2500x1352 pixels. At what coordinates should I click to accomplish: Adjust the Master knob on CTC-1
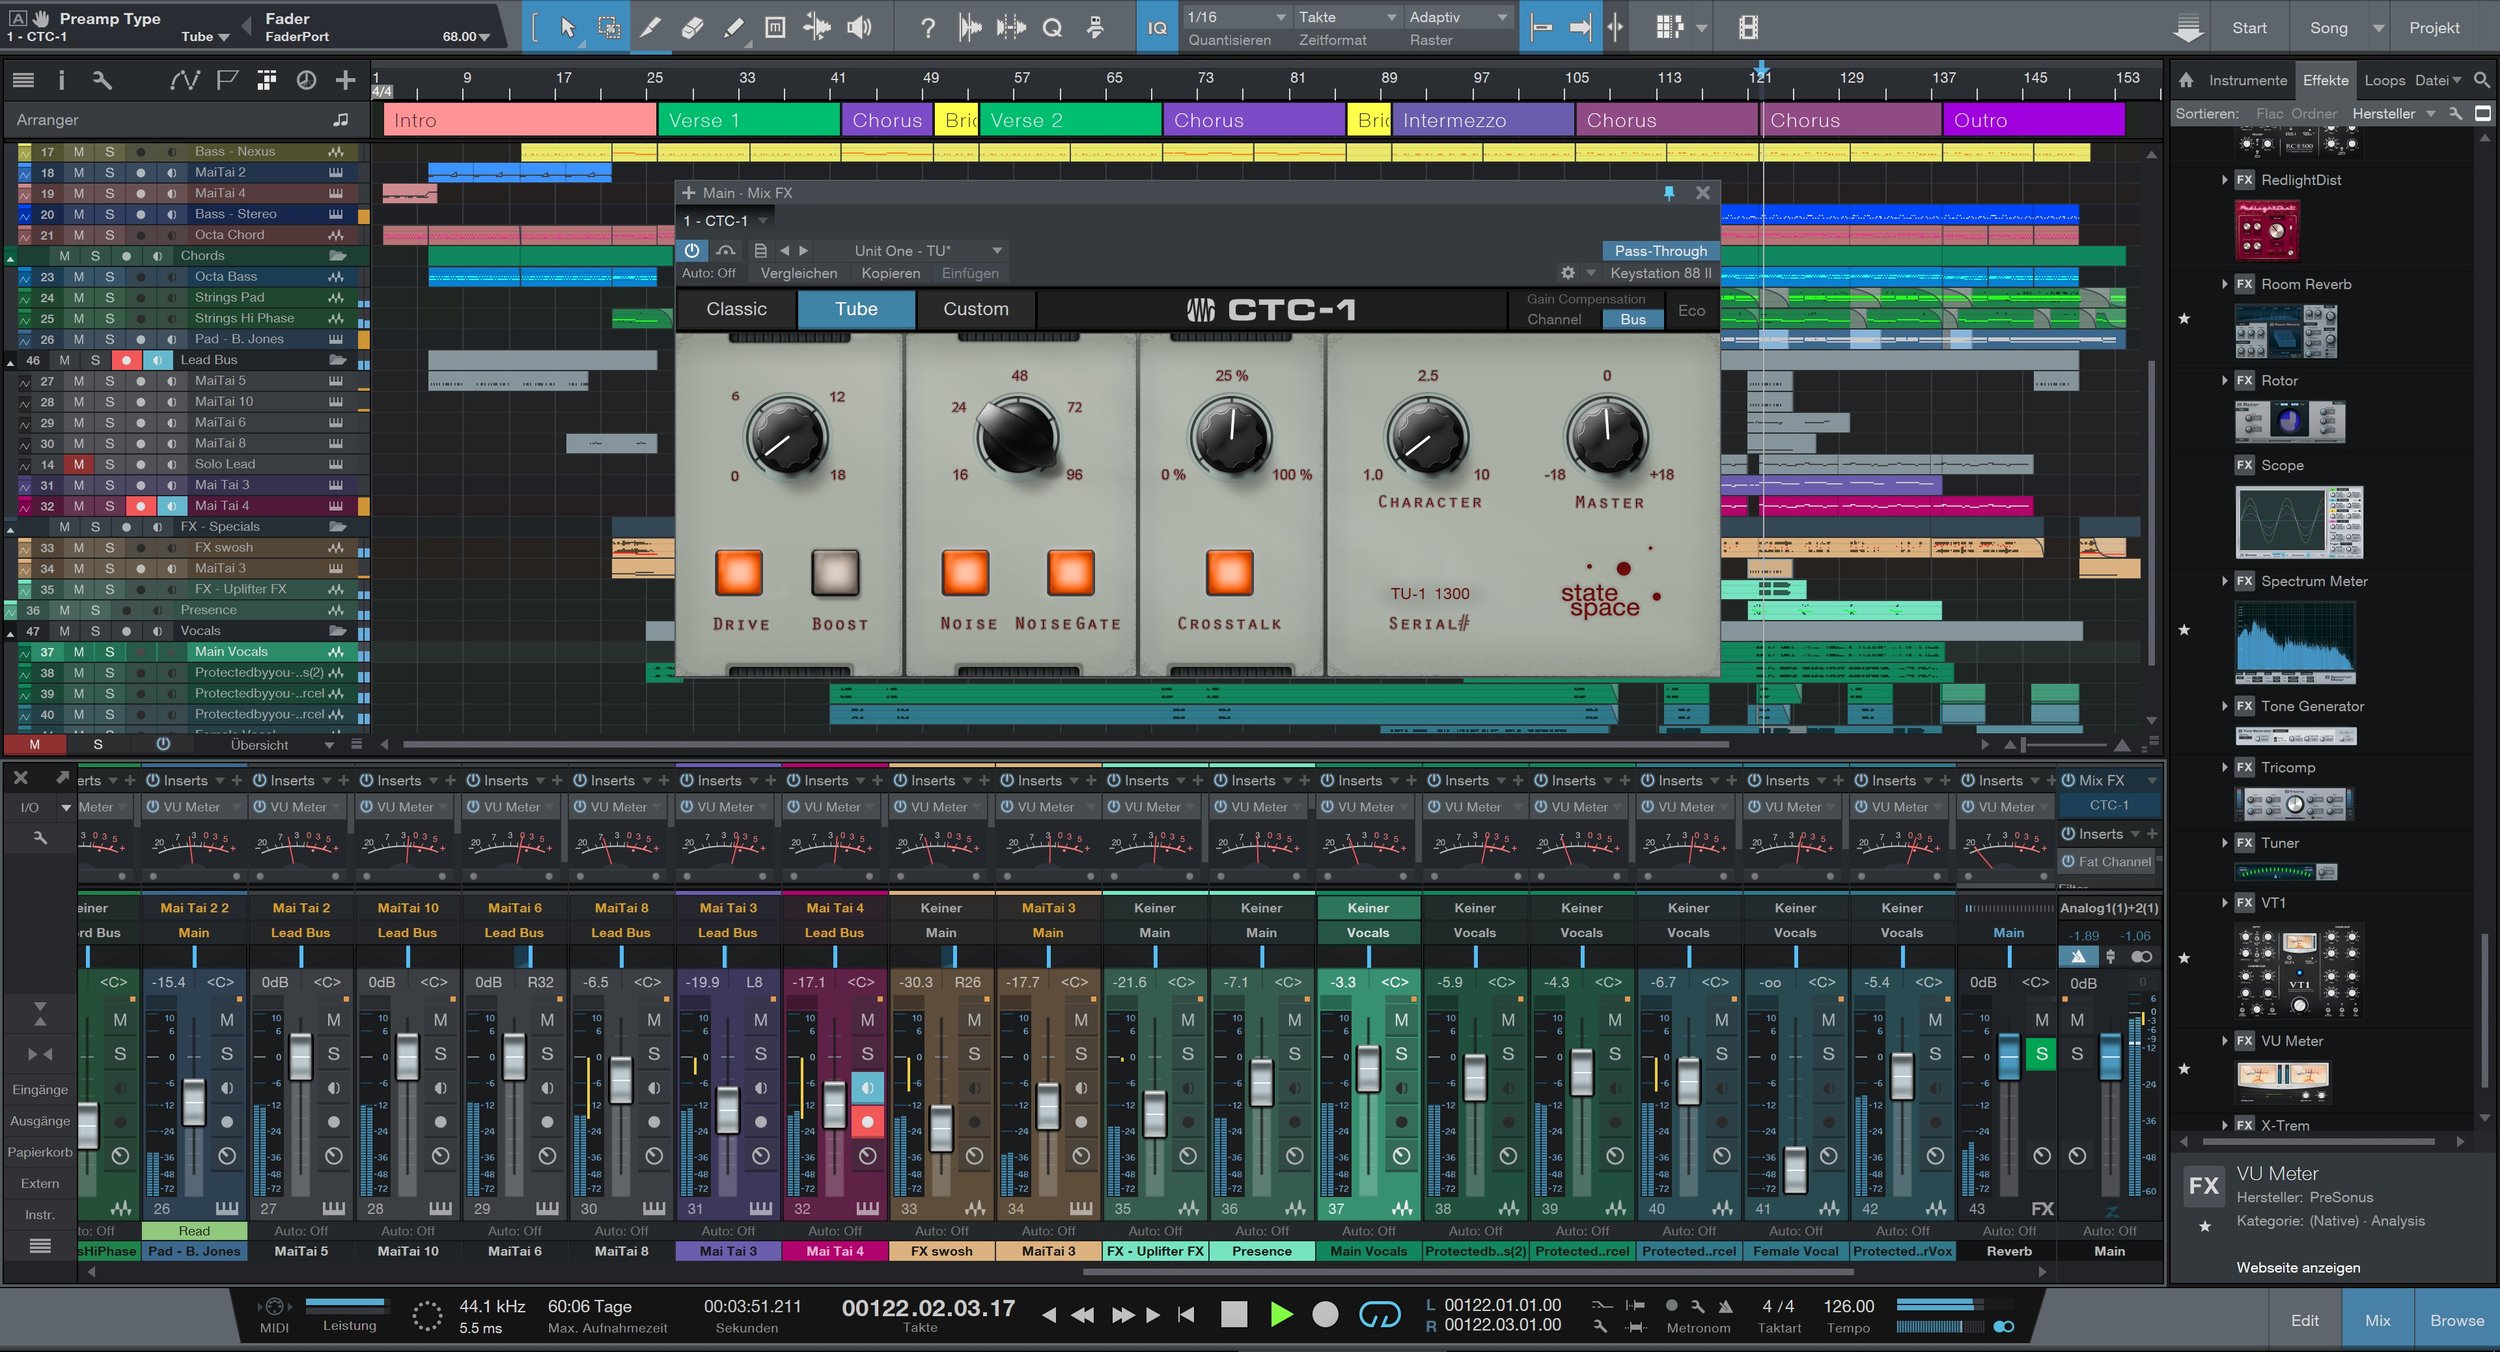1606,436
